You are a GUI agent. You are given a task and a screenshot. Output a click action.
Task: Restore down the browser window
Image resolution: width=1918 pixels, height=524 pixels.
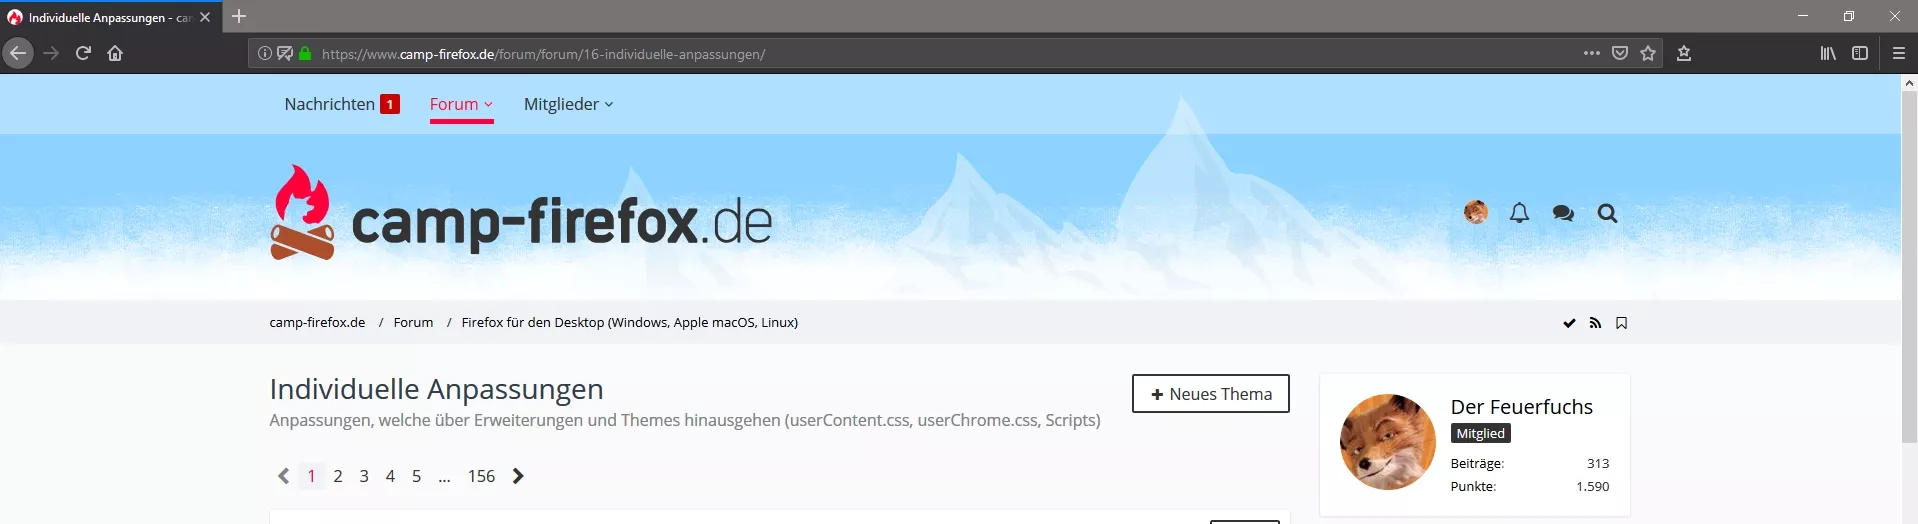tap(1849, 16)
